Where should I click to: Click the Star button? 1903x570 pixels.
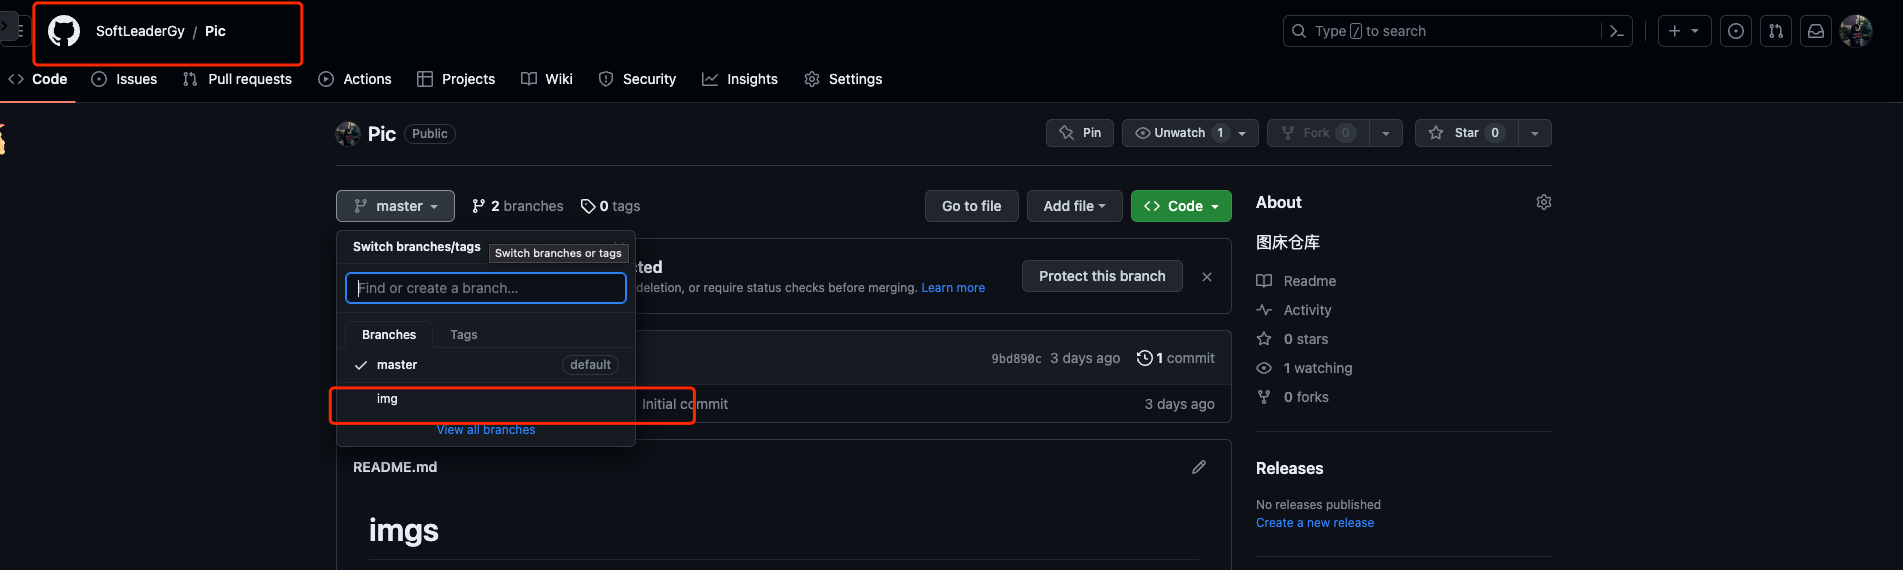click(1467, 133)
